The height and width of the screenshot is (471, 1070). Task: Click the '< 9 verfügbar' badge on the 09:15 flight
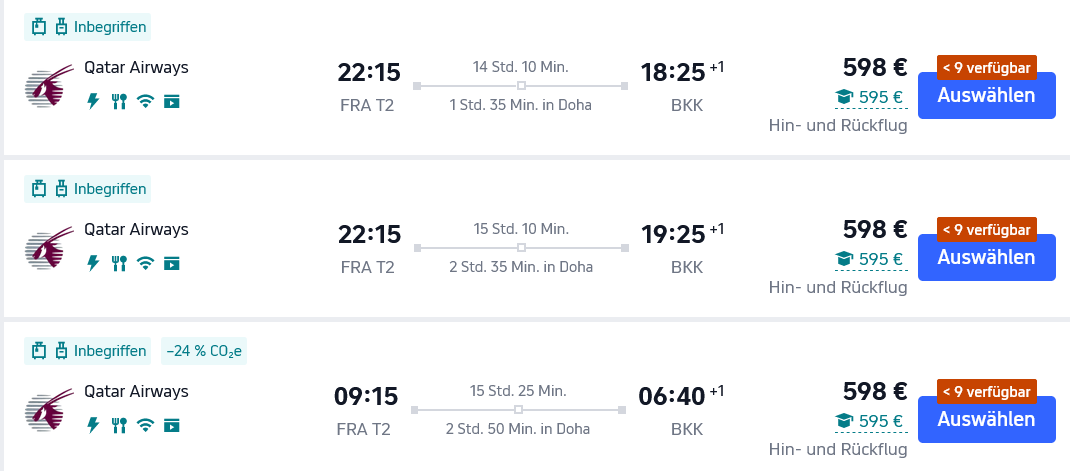click(x=986, y=390)
